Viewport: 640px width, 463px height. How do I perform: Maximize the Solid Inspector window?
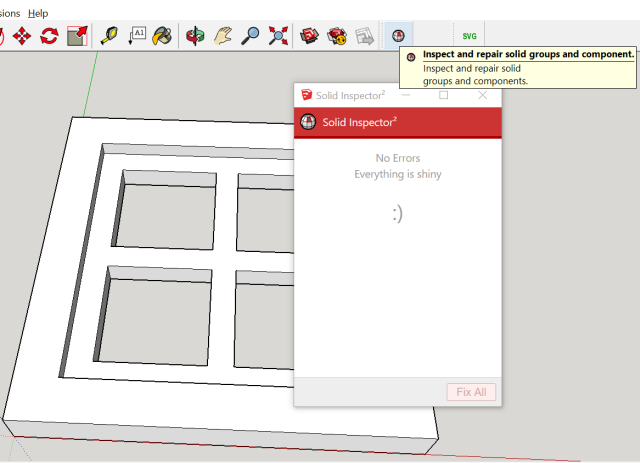click(444, 95)
